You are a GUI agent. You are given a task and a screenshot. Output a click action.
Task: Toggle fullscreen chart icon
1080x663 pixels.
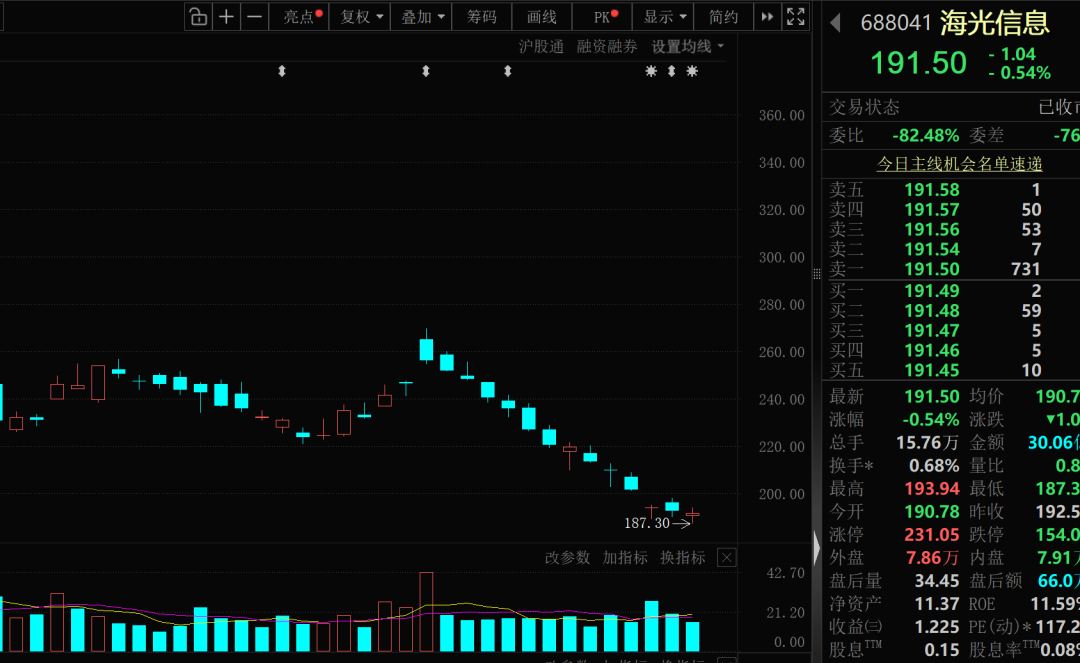click(796, 17)
